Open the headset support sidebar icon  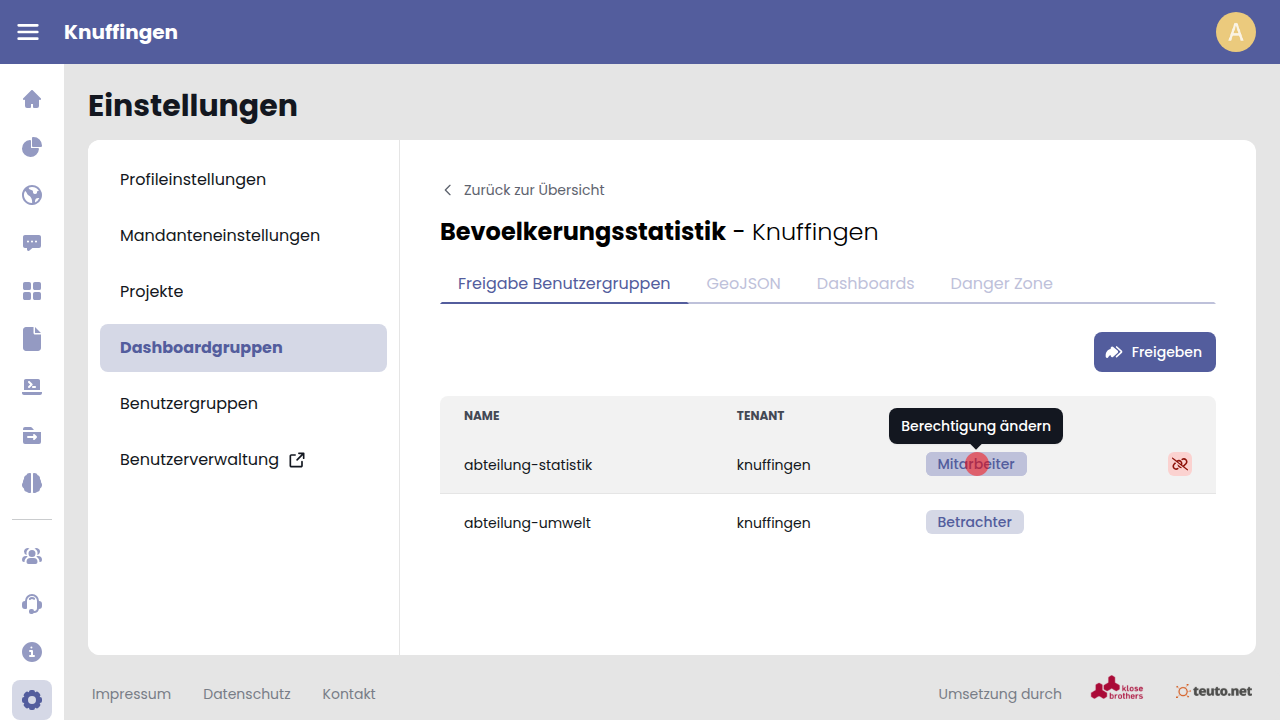32,604
